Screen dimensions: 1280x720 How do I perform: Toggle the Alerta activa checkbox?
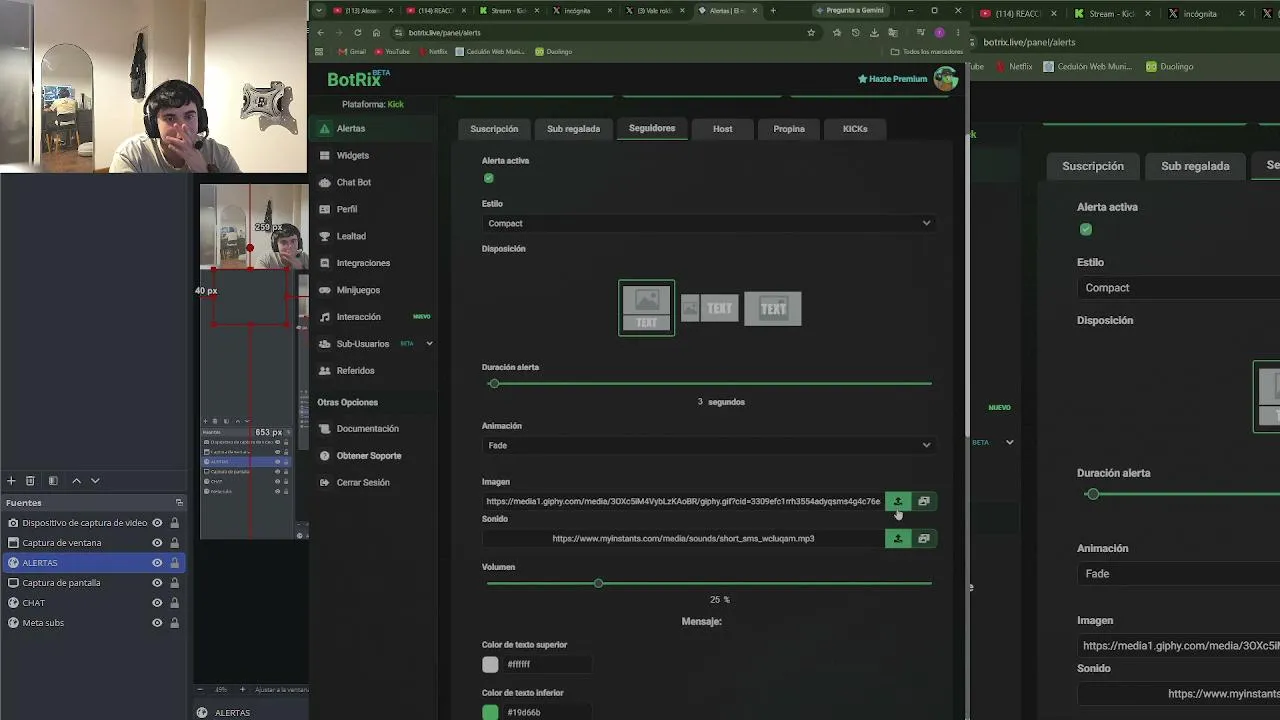[x=489, y=178]
